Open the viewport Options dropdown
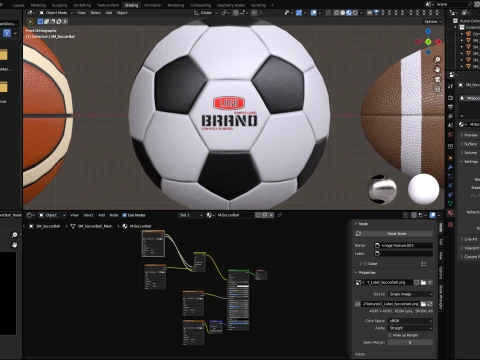The image size is (480, 360). pos(433,21)
